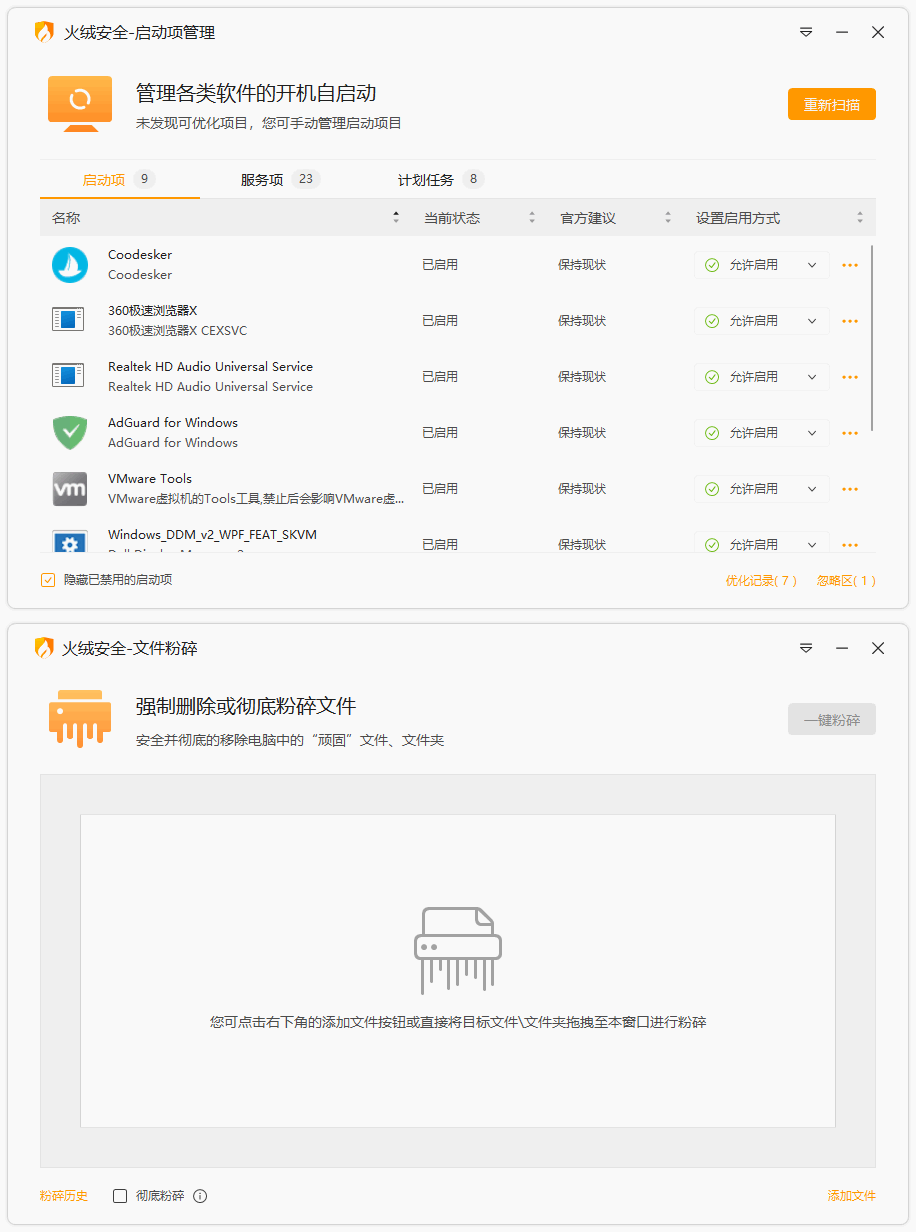The height and width of the screenshot is (1232, 916).
Task: Open the 允许启用 dropdown for Realtek HD Audio
Action: pos(762,377)
